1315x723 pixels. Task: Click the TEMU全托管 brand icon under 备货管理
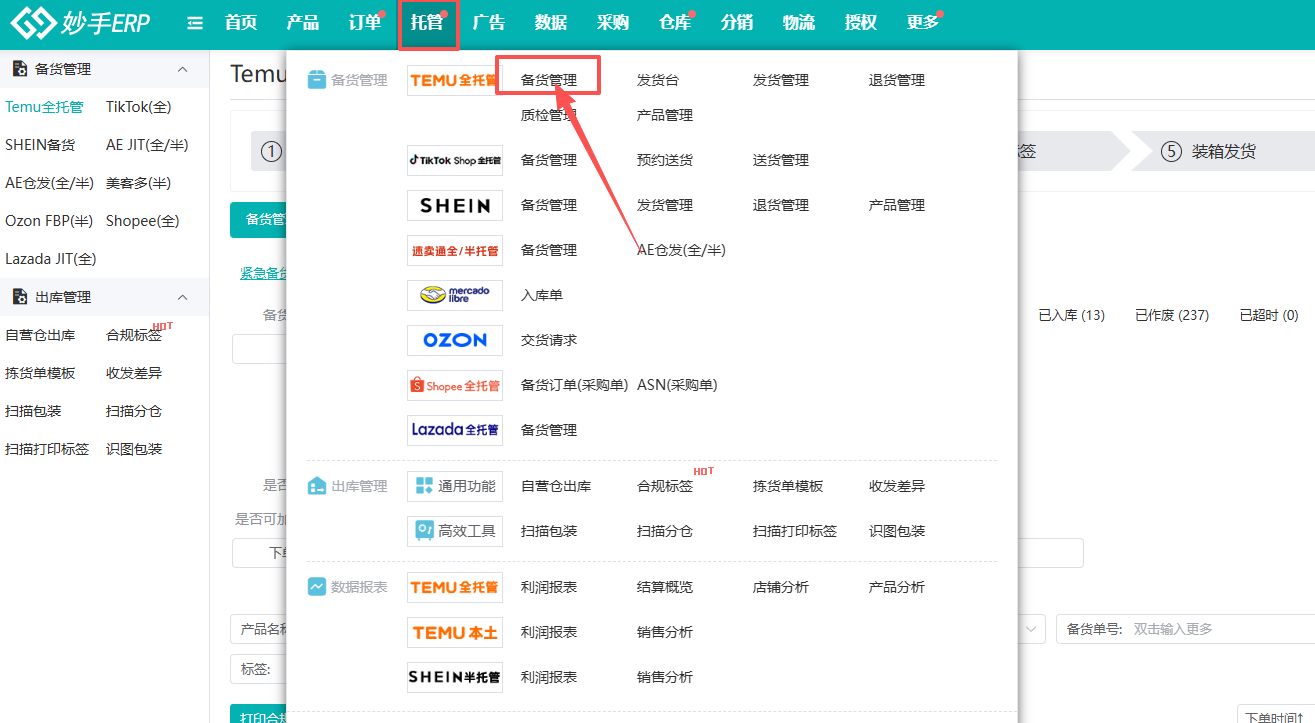454,80
